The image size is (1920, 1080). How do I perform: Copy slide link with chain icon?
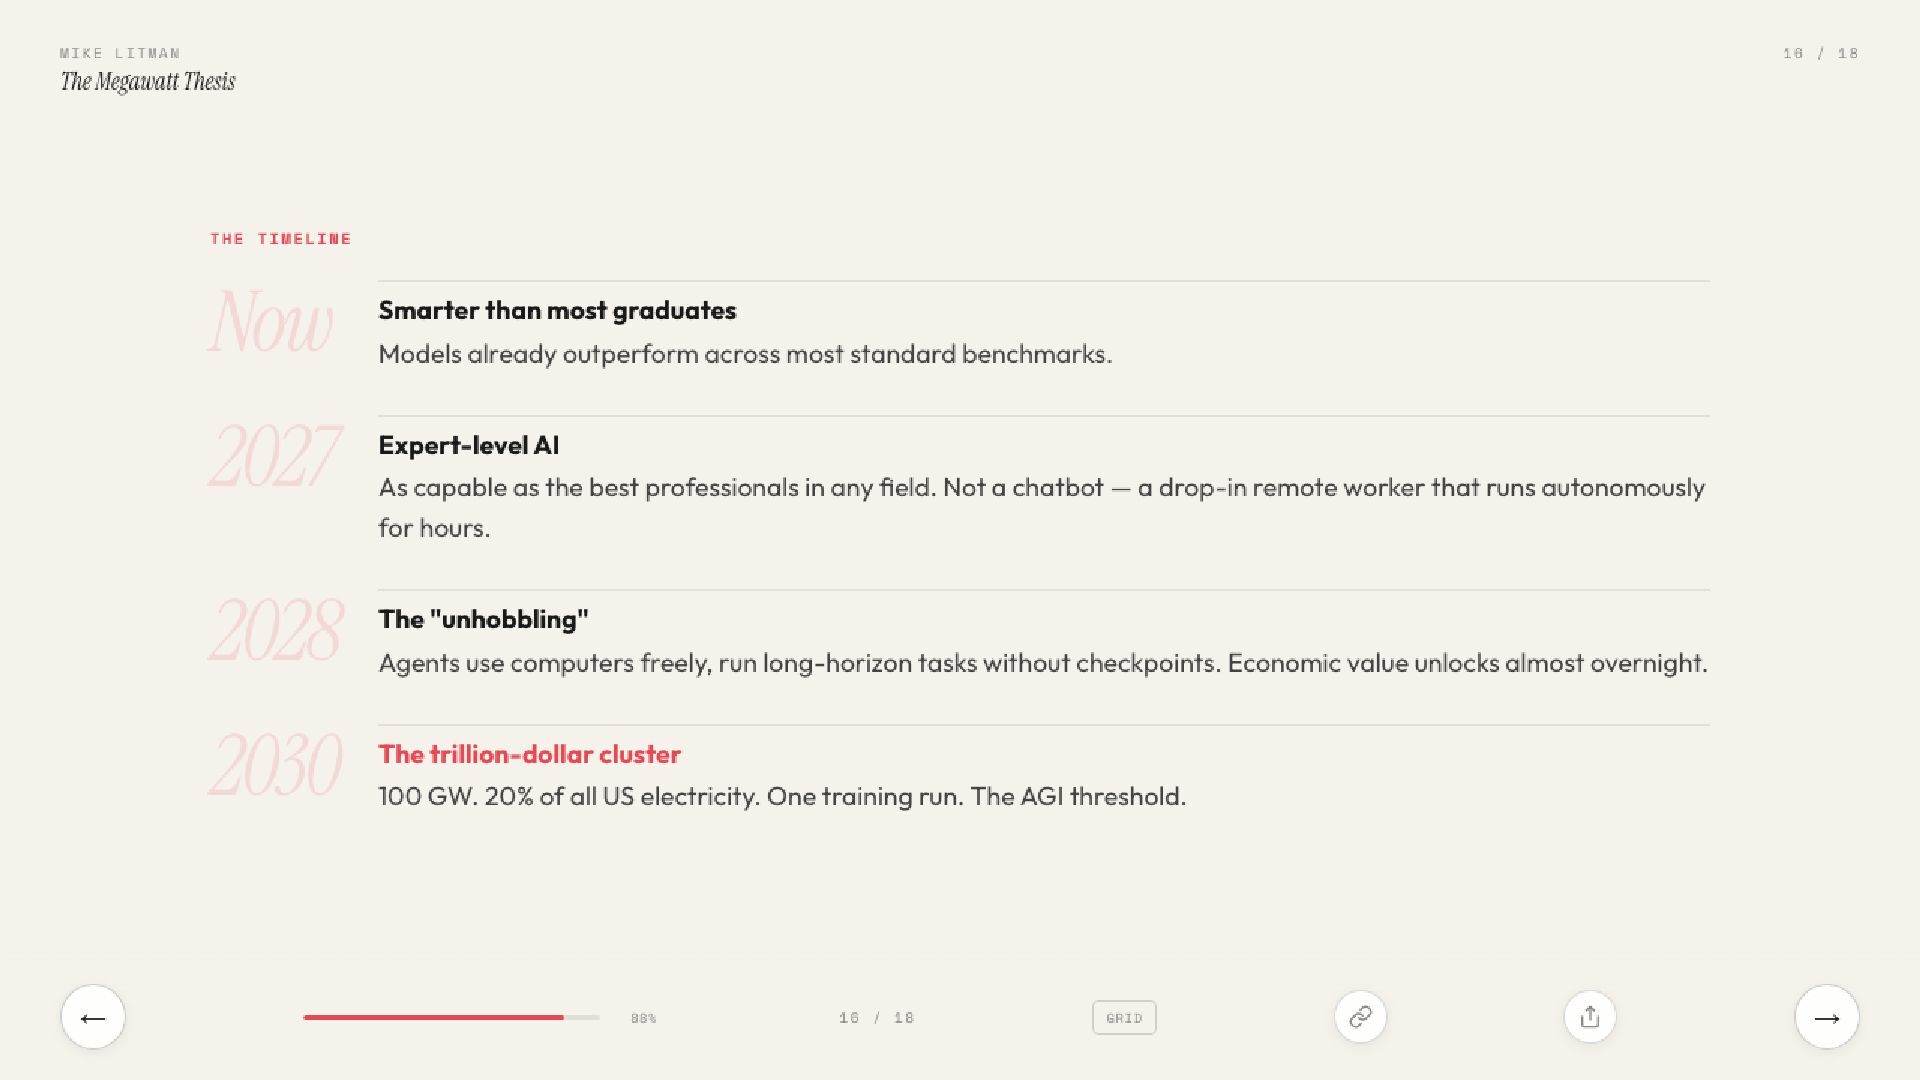click(1360, 1017)
